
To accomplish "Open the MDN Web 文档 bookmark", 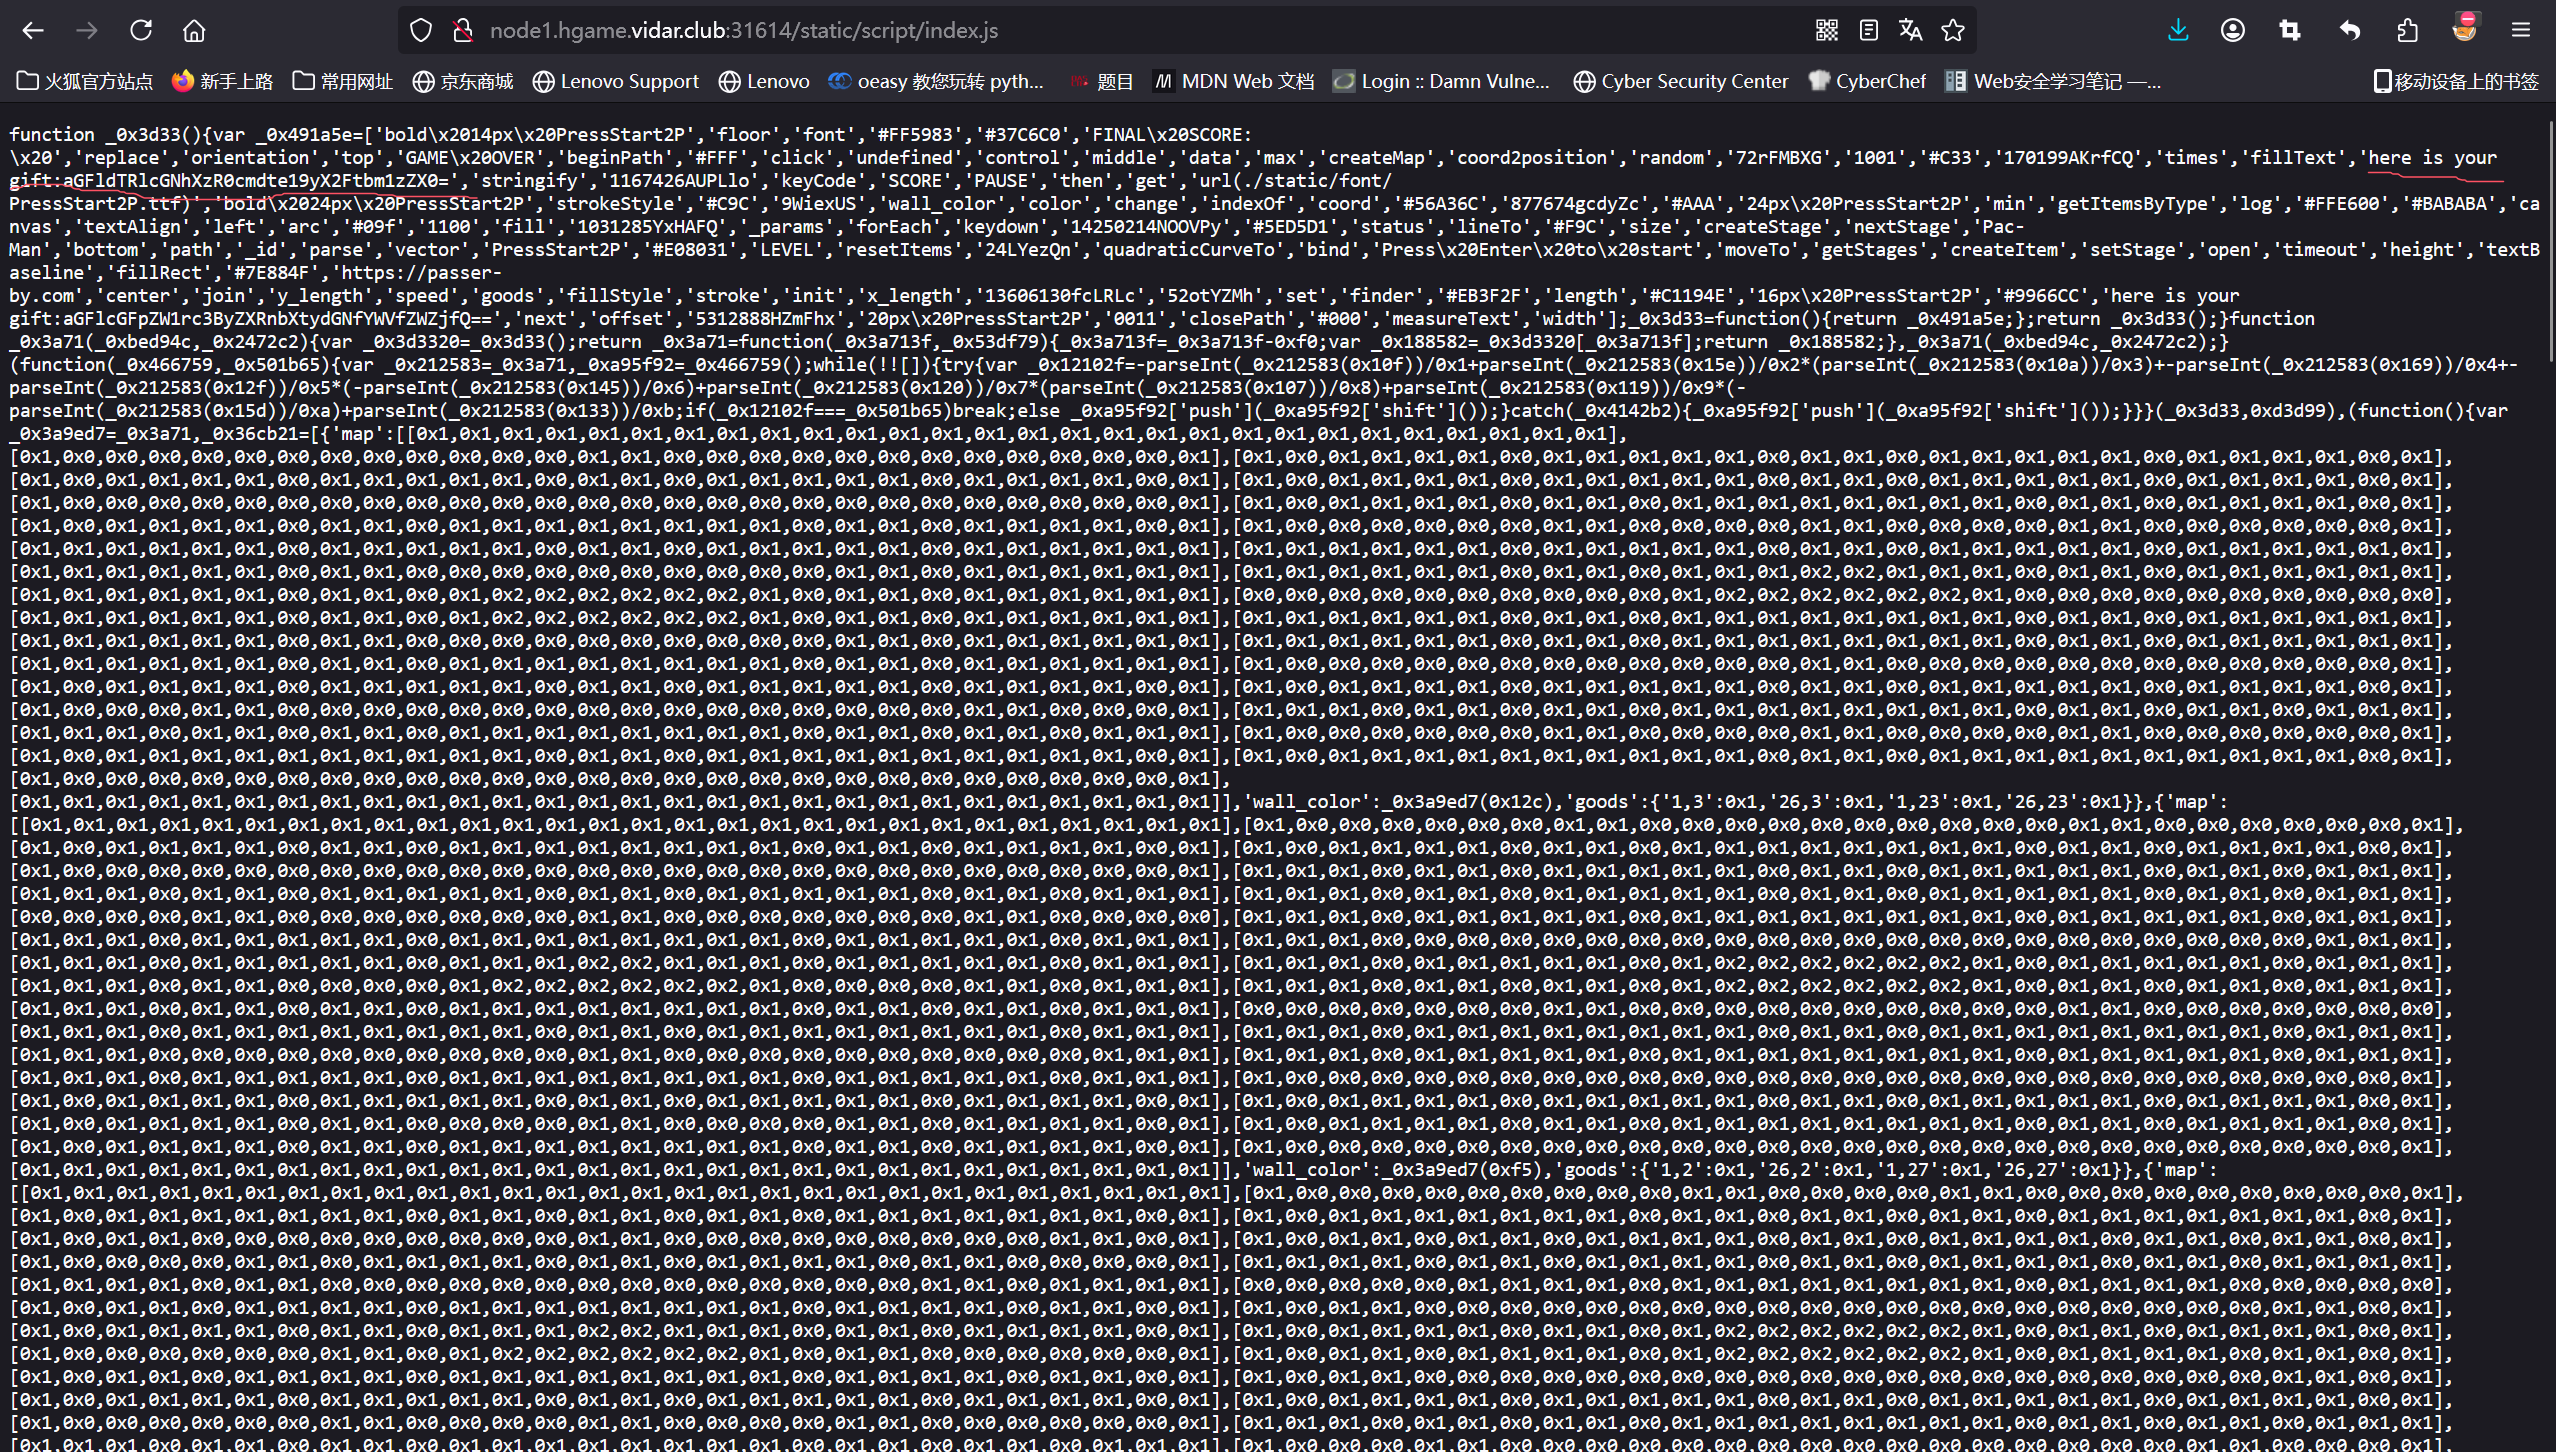I will coord(1234,81).
